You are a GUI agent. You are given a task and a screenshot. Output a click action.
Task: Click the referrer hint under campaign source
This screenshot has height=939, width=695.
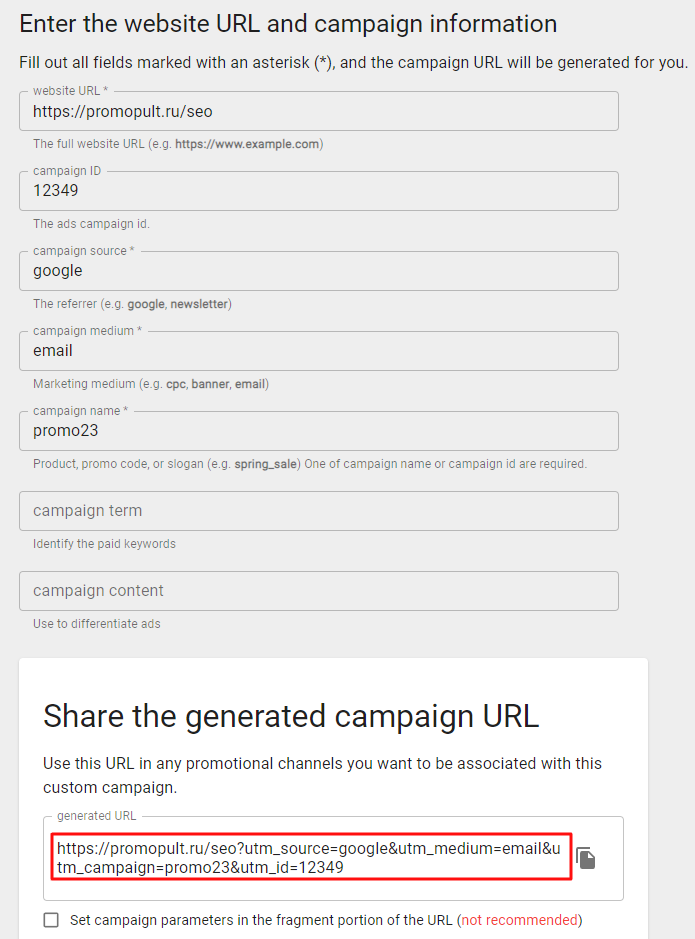tap(132, 304)
